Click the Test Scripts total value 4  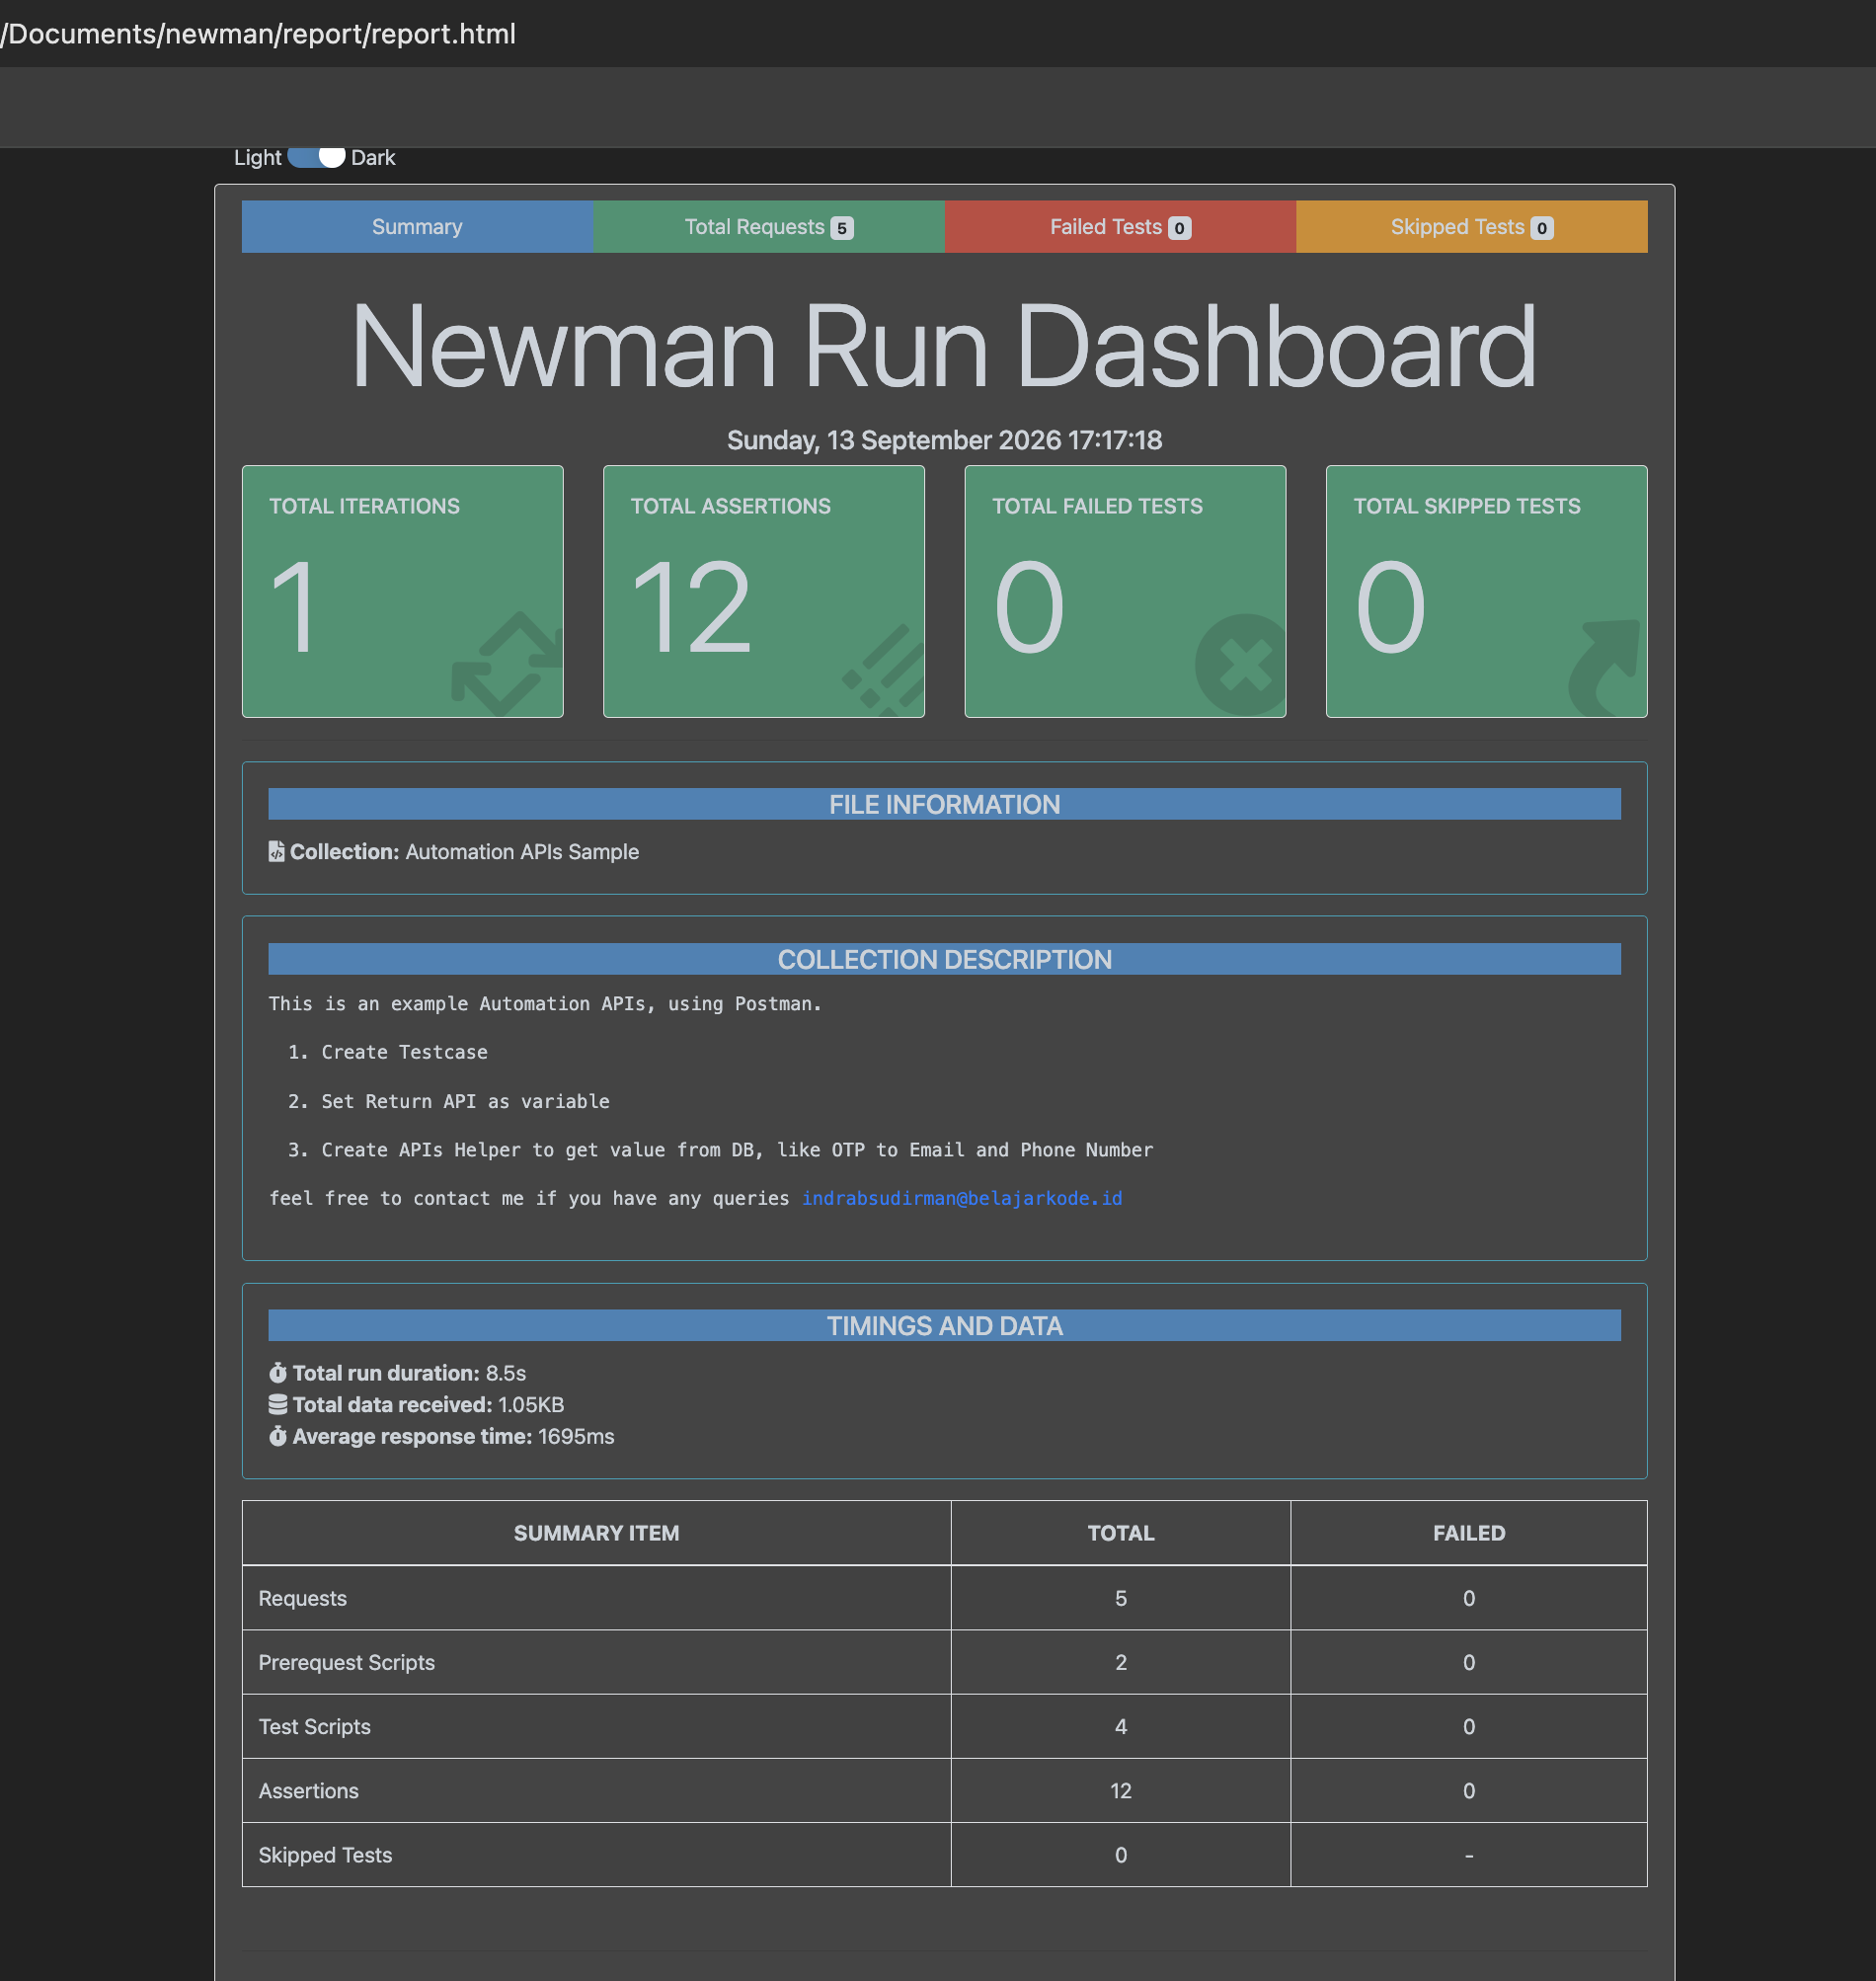(x=1121, y=1726)
